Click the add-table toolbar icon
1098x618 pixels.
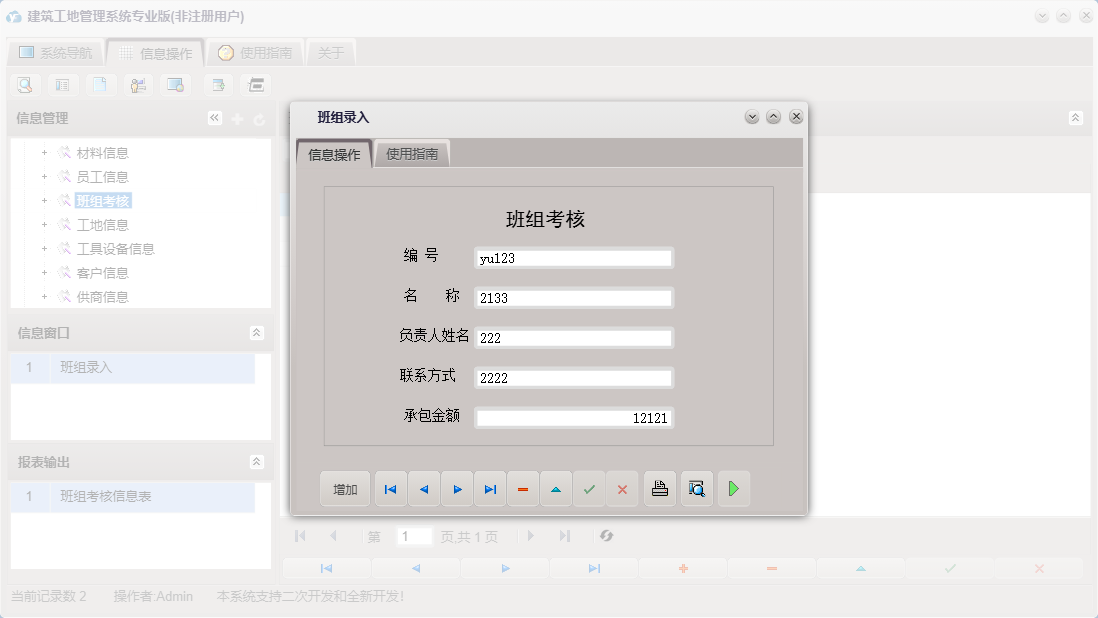point(218,84)
